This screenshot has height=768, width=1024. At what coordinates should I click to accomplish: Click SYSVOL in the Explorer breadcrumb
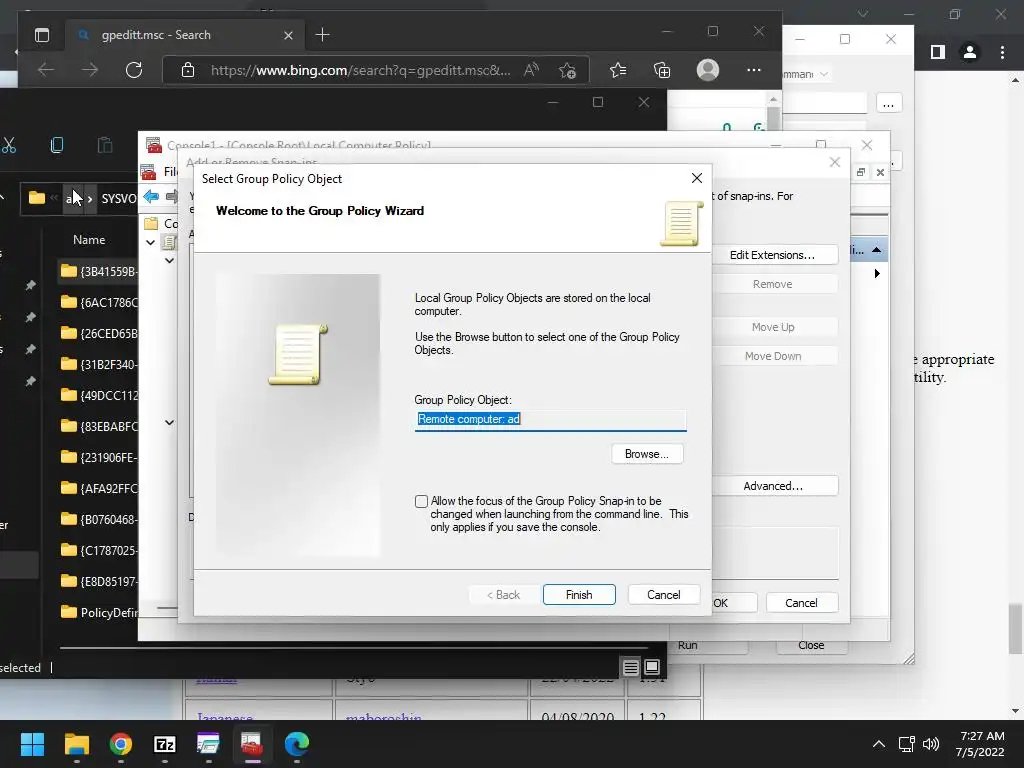119,199
